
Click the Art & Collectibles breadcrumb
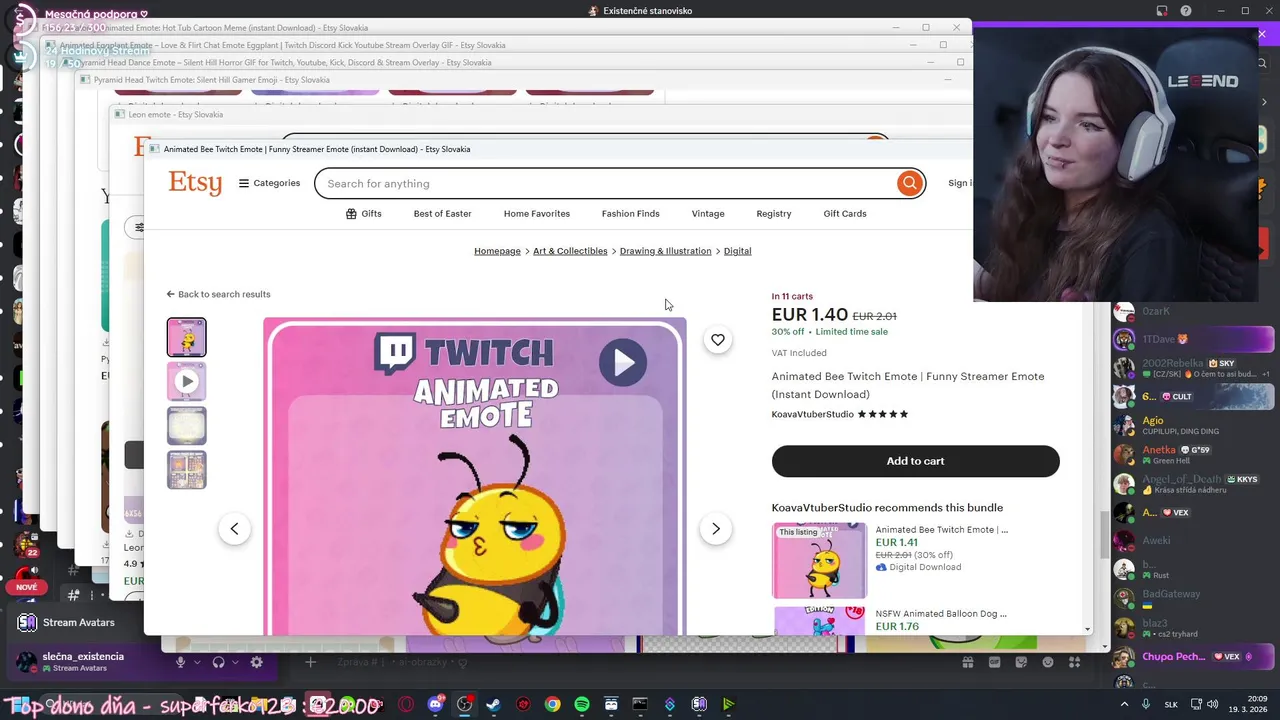pos(570,251)
